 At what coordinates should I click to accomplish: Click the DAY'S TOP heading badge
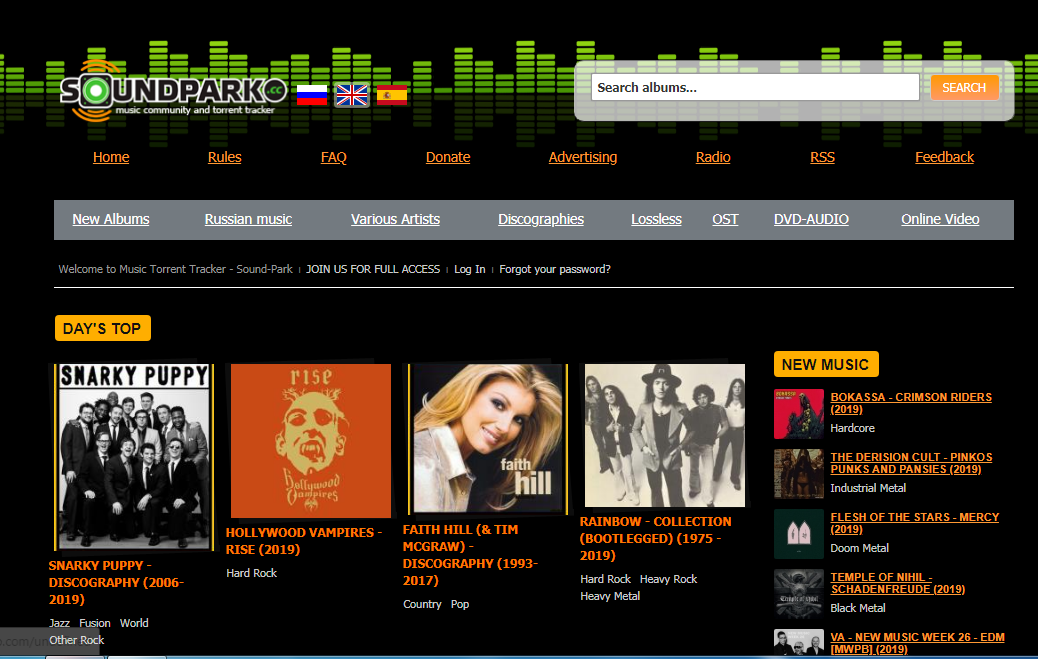coord(103,329)
